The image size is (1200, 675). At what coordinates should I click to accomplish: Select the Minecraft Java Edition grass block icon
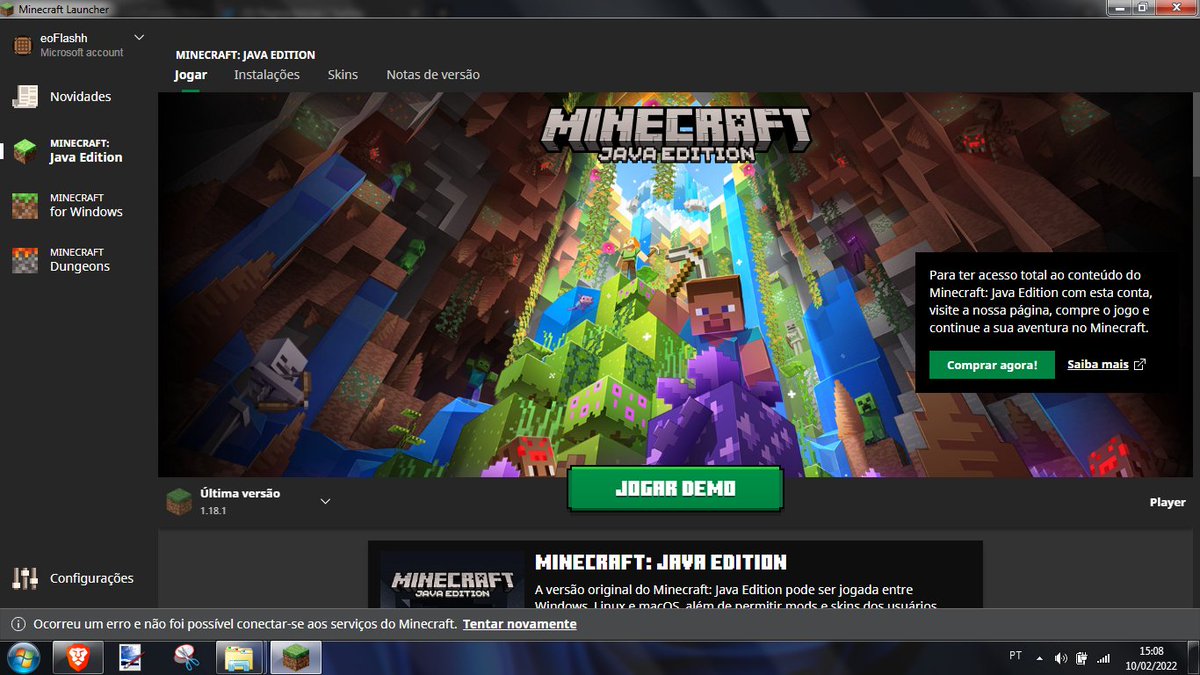click(25, 151)
